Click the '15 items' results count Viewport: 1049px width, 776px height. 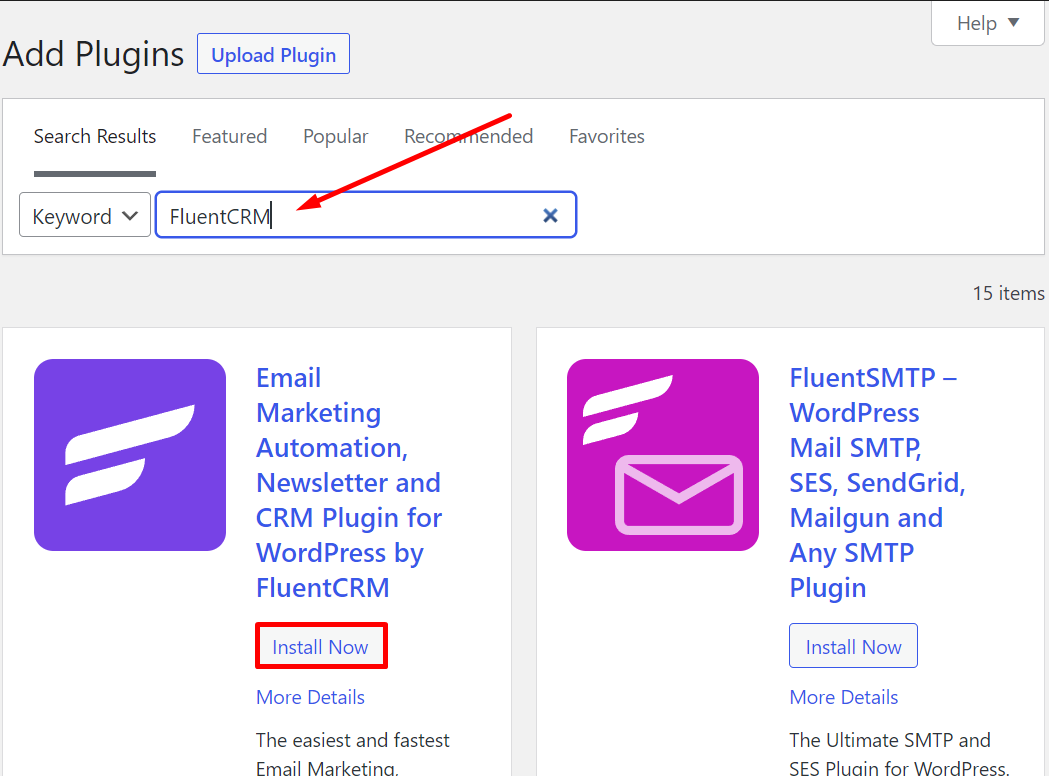click(x=1008, y=294)
